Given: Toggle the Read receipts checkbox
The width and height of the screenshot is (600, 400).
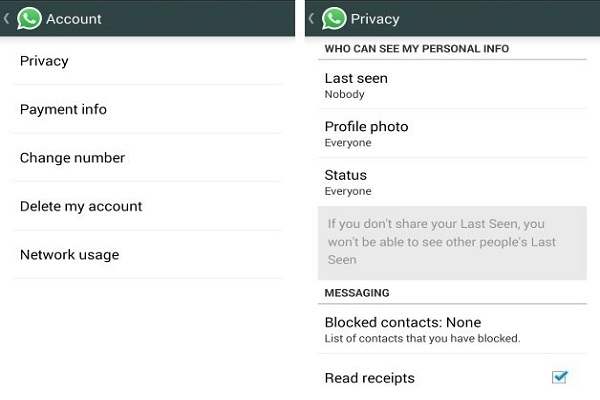Looking at the screenshot, I should (559, 377).
